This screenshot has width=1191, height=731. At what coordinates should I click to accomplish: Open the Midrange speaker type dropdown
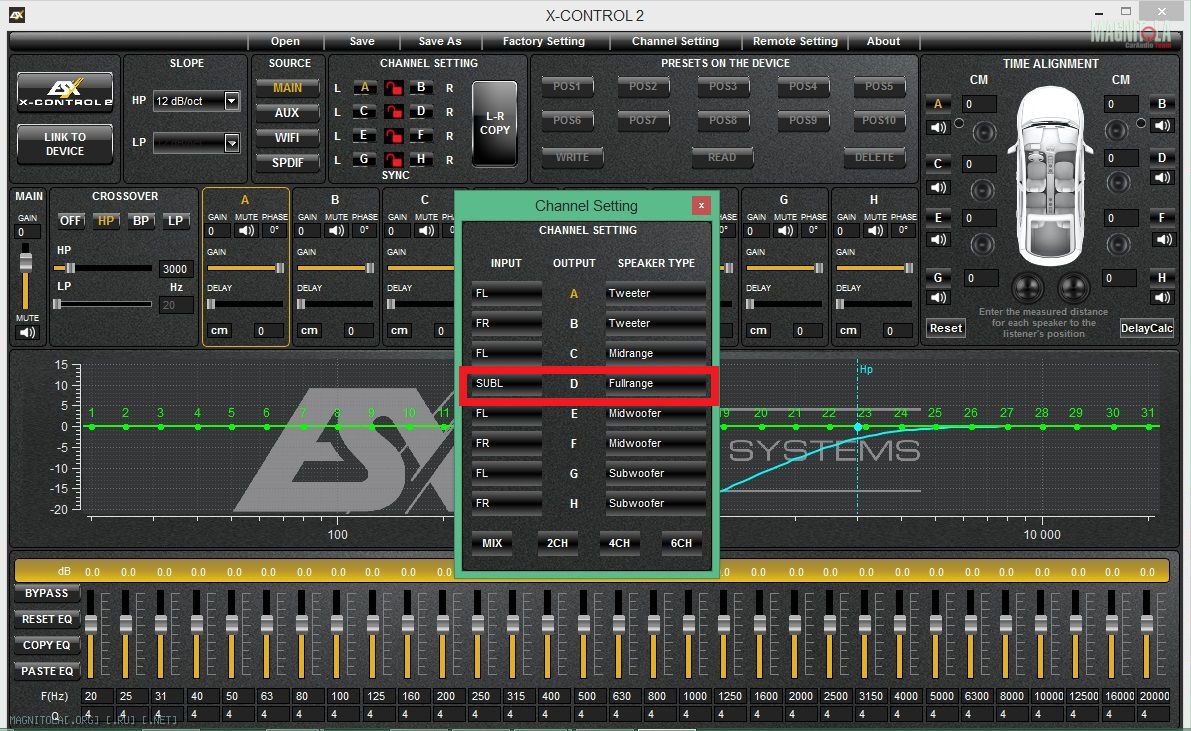[x=656, y=353]
